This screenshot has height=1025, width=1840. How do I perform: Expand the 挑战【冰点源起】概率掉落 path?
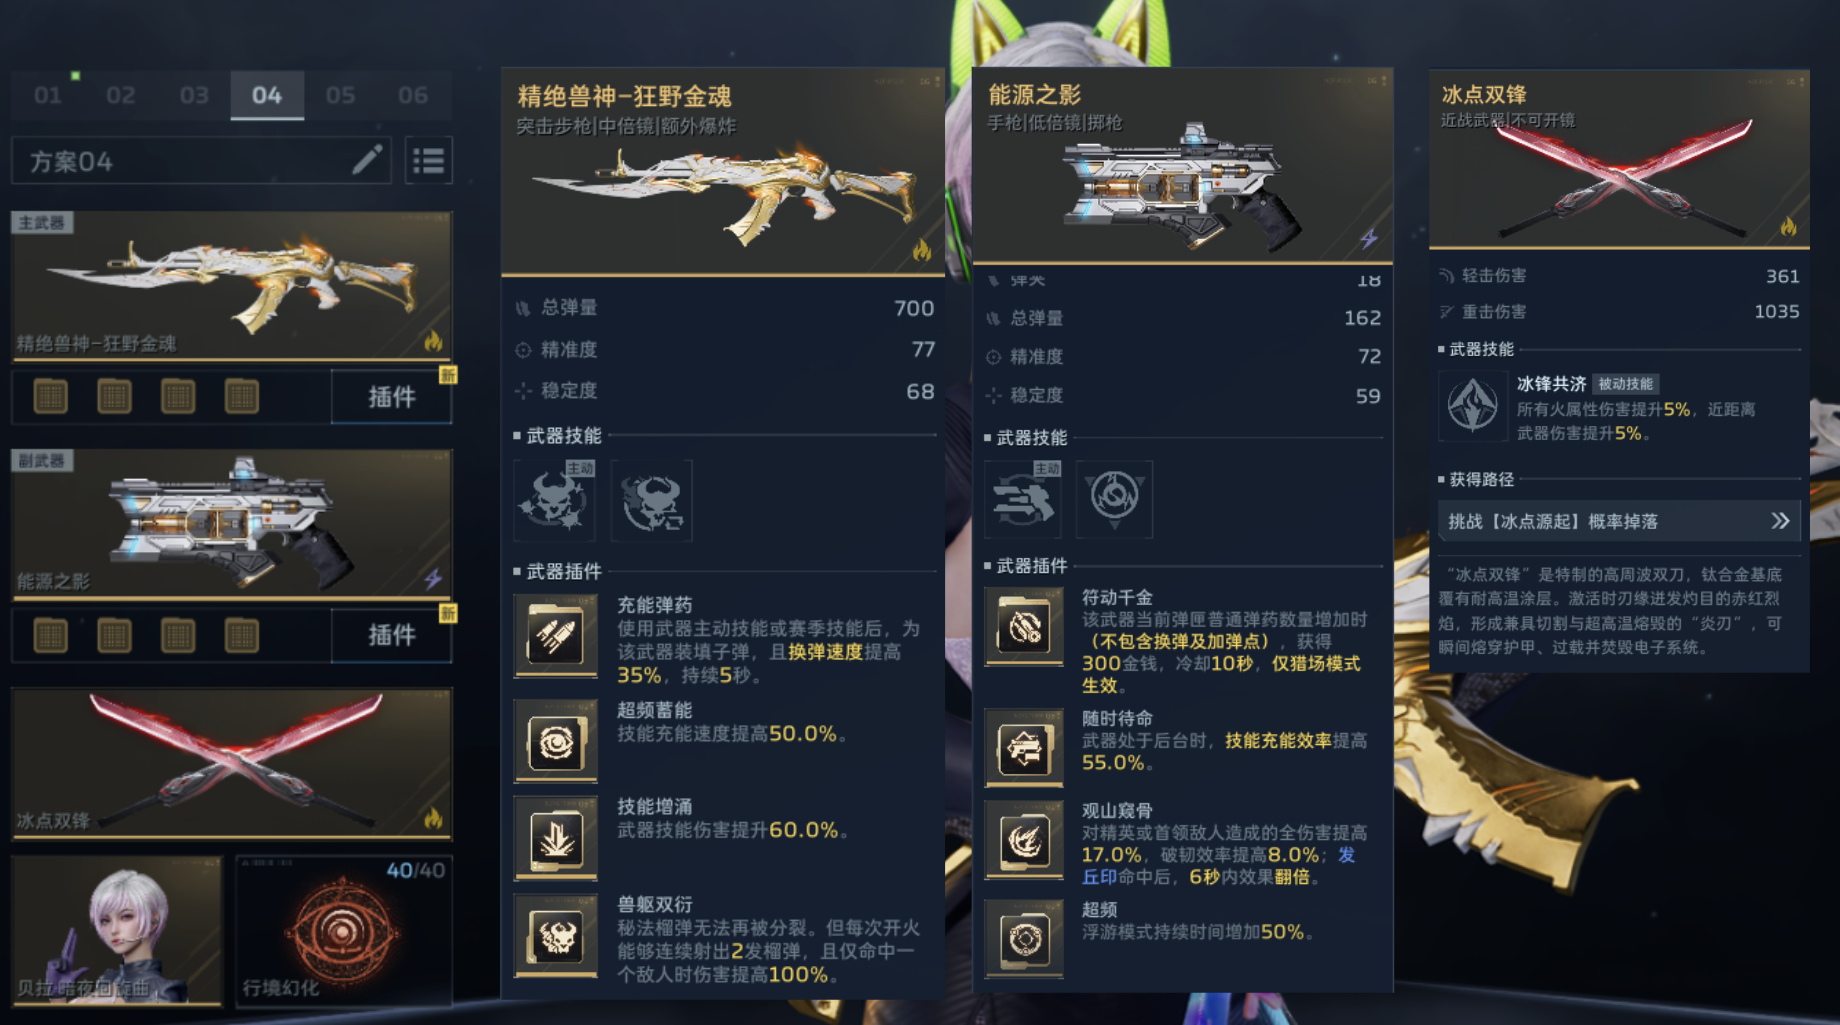coord(1619,521)
